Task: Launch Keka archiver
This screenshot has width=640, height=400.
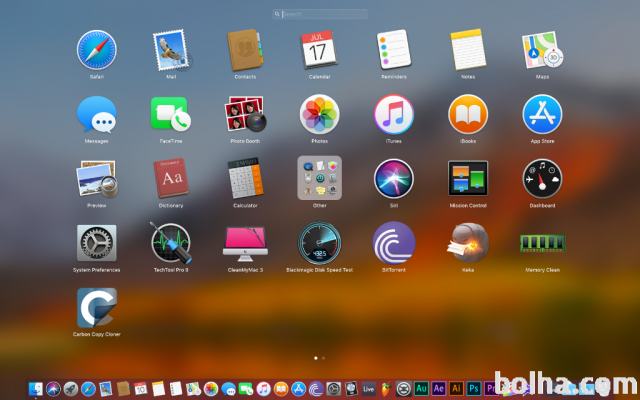Action: pyautogui.click(x=467, y=243)
